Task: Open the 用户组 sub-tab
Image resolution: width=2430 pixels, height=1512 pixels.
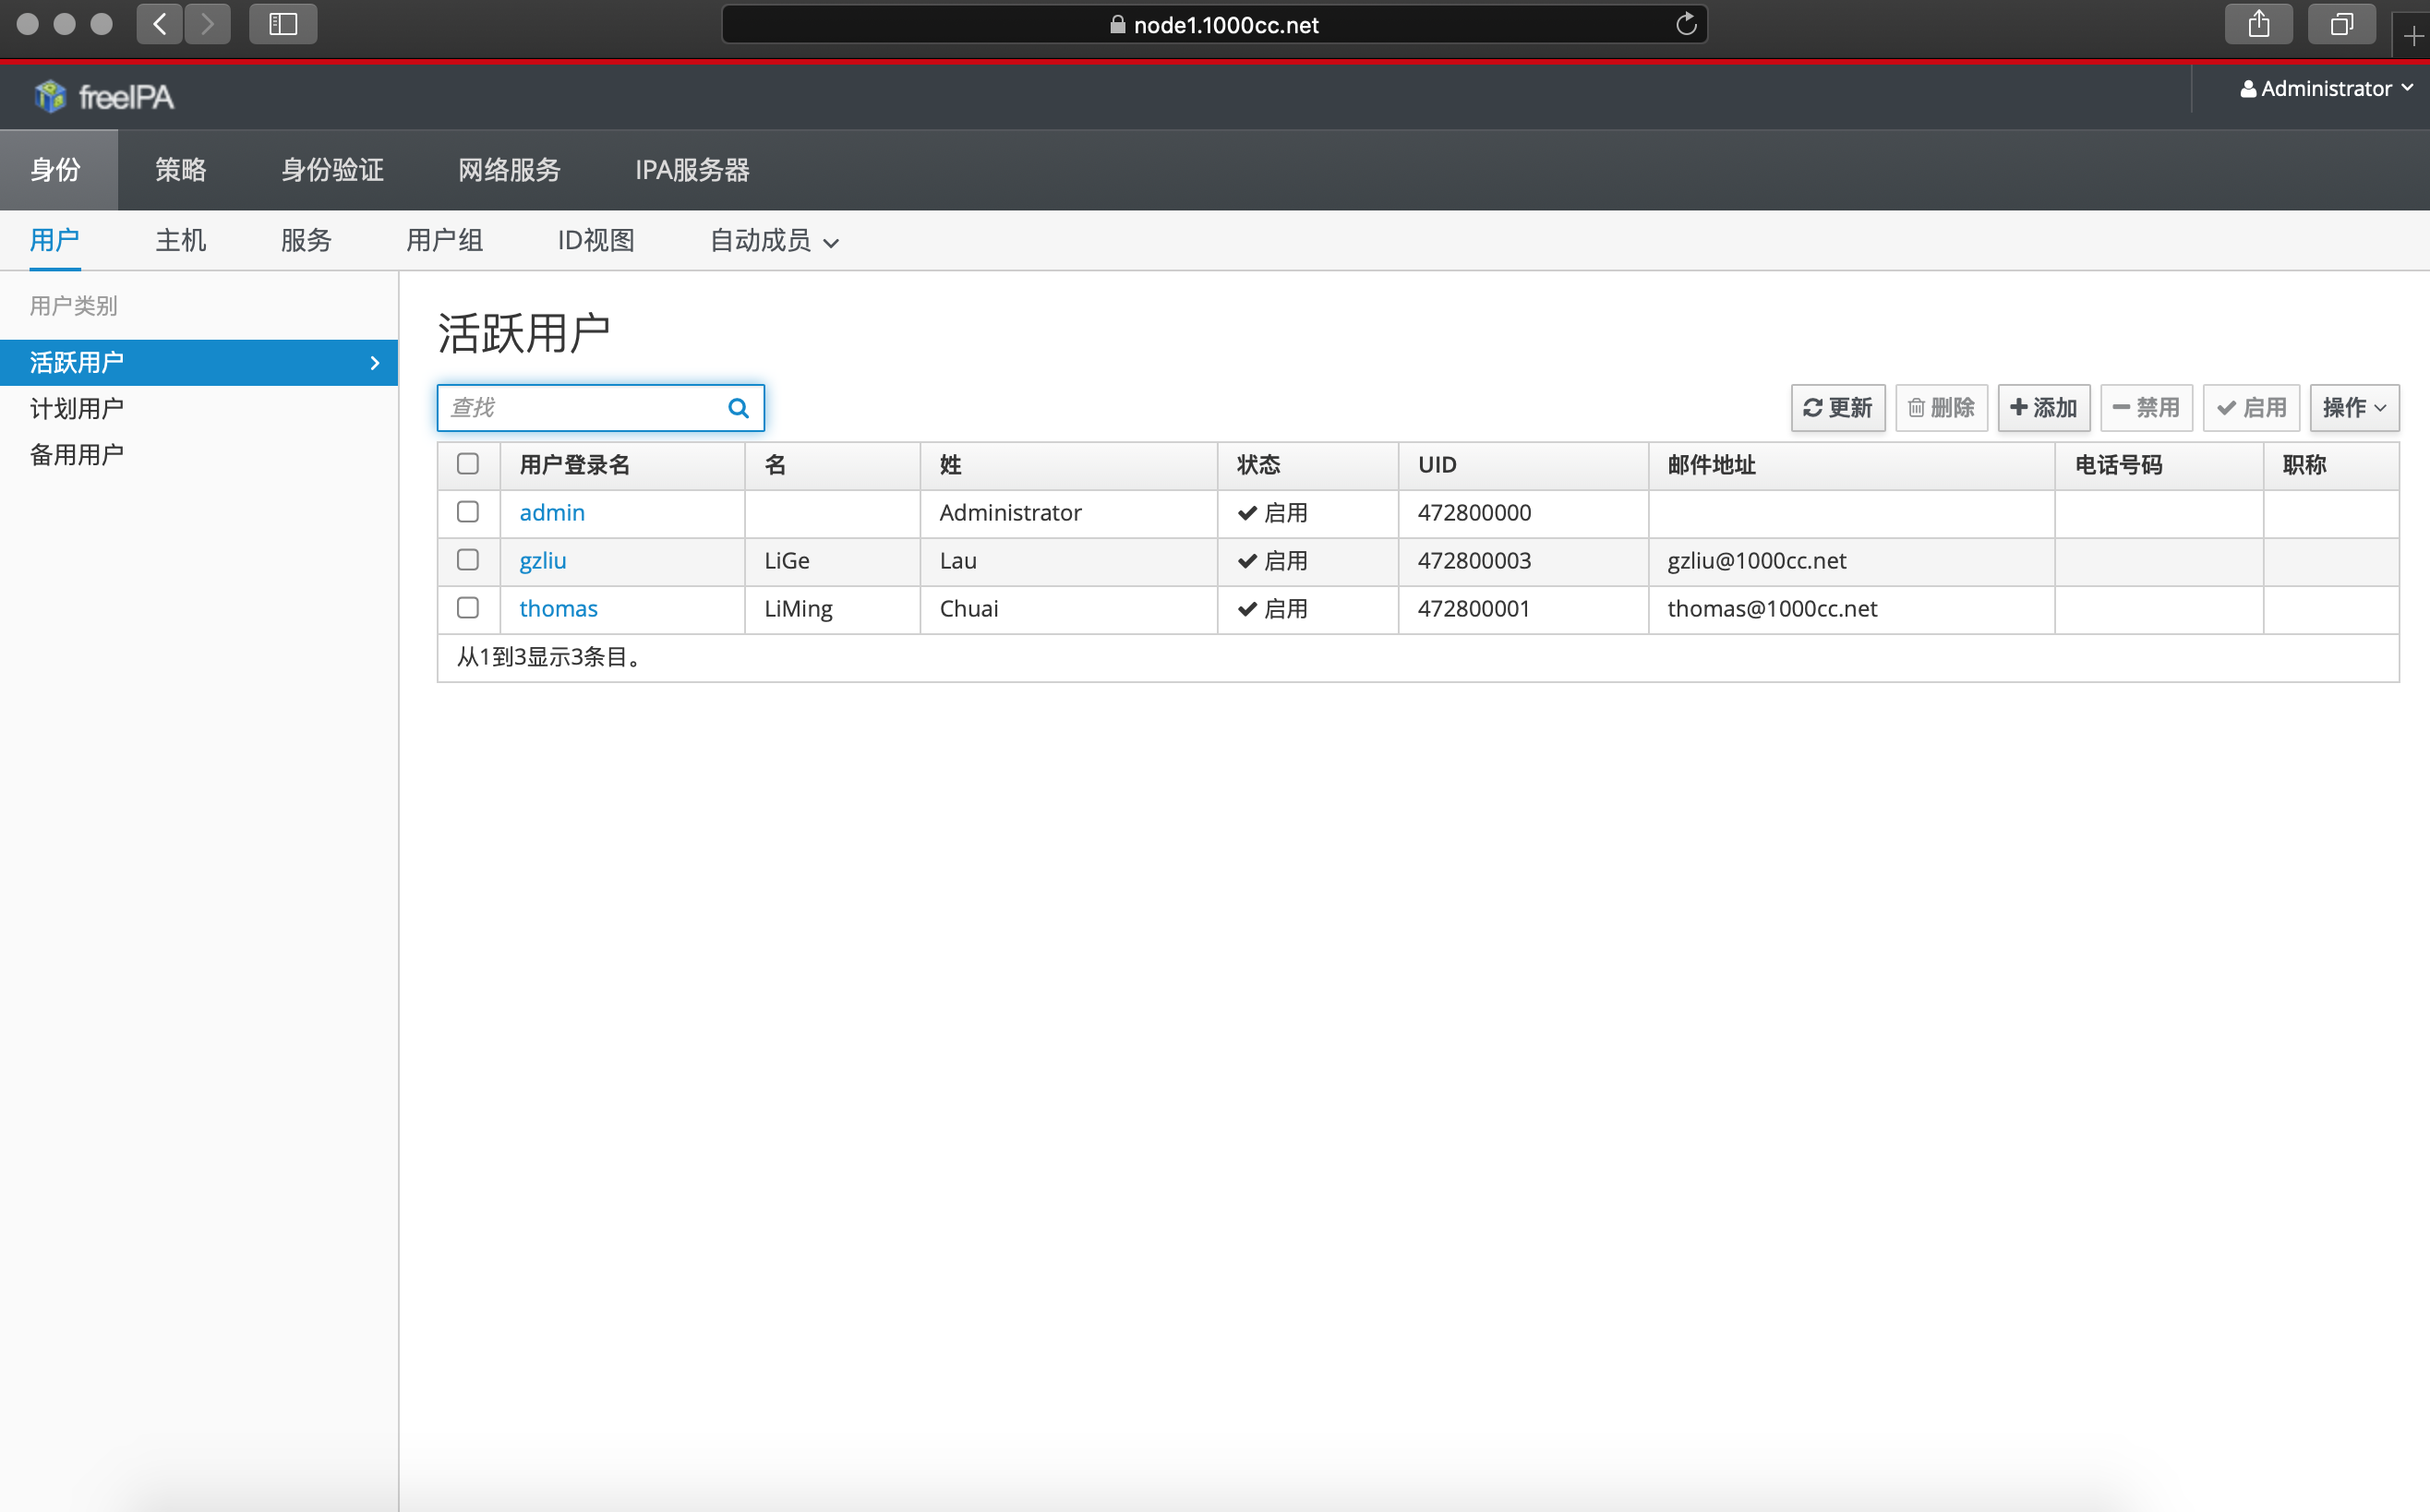Action: (x=444, y=241)
